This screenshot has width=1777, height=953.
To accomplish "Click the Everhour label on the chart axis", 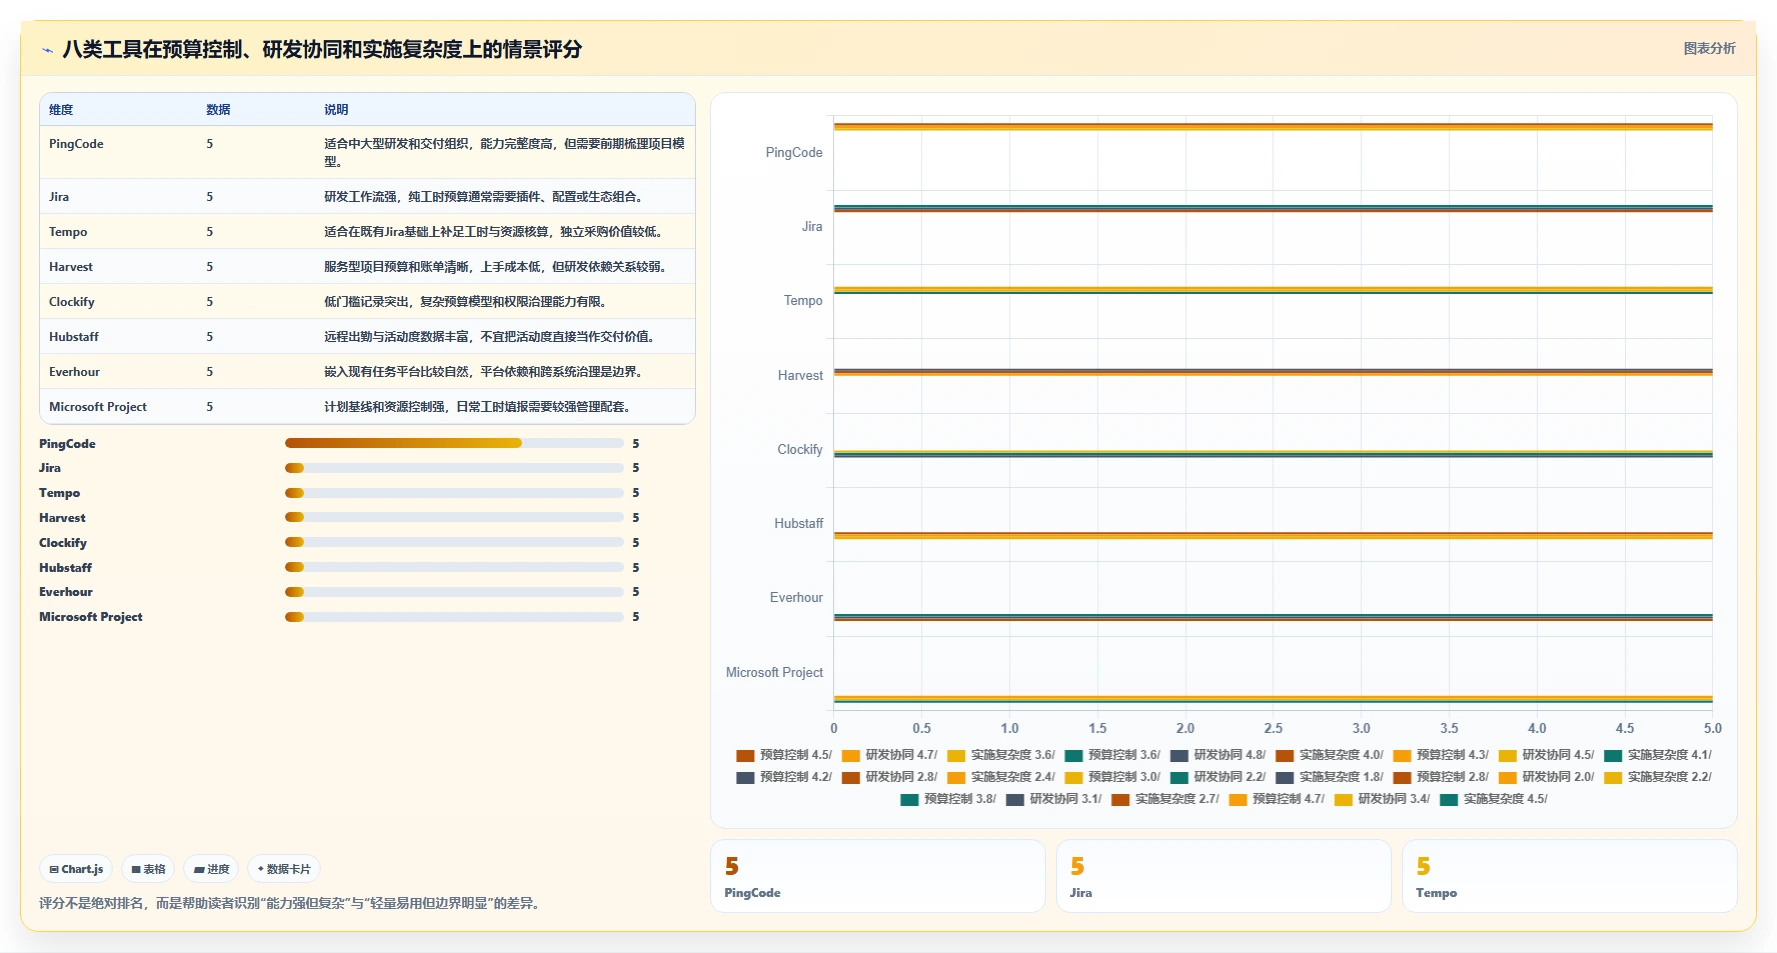I will click(796, 598).
